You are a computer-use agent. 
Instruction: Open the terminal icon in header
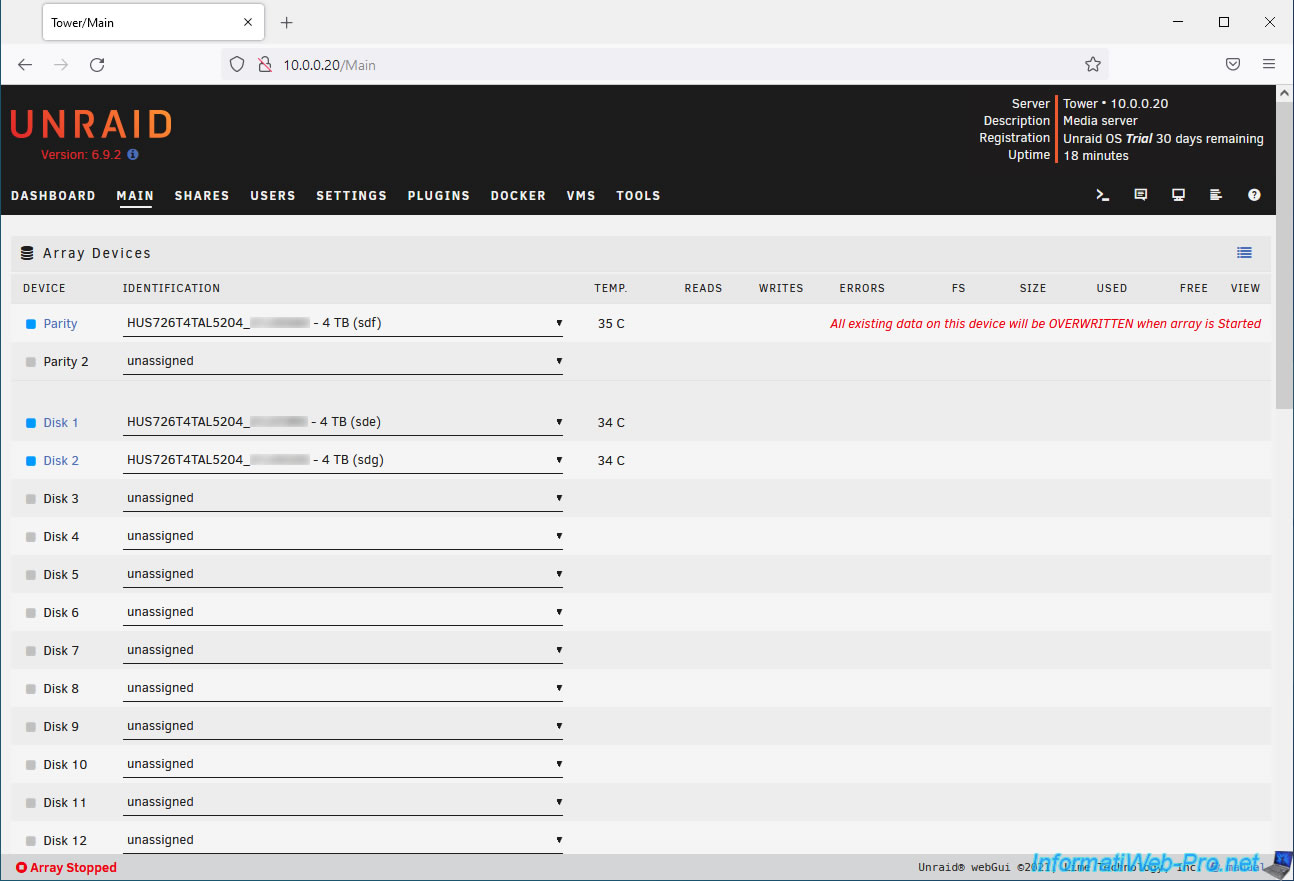point(1103,195)
